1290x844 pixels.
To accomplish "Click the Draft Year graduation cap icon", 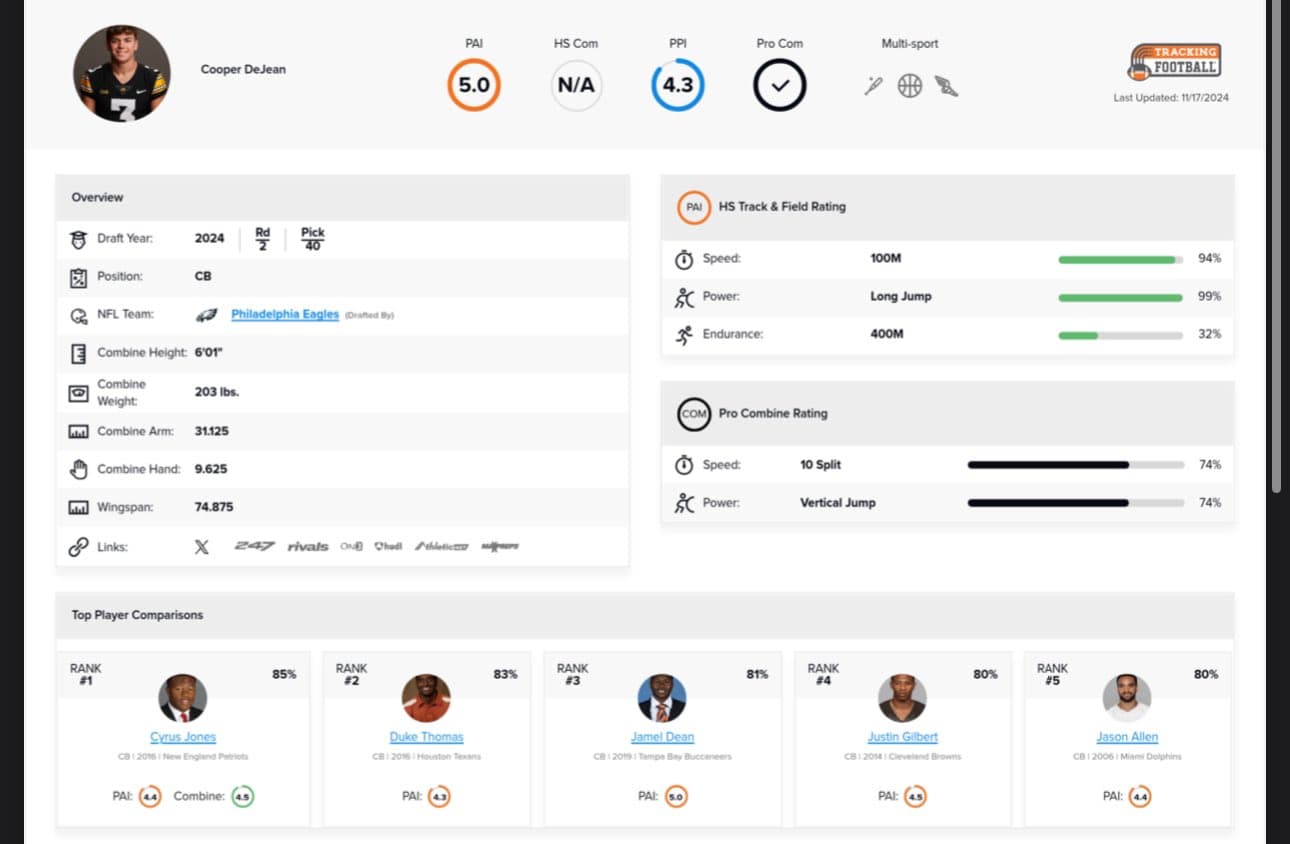I will pos(78,239).
